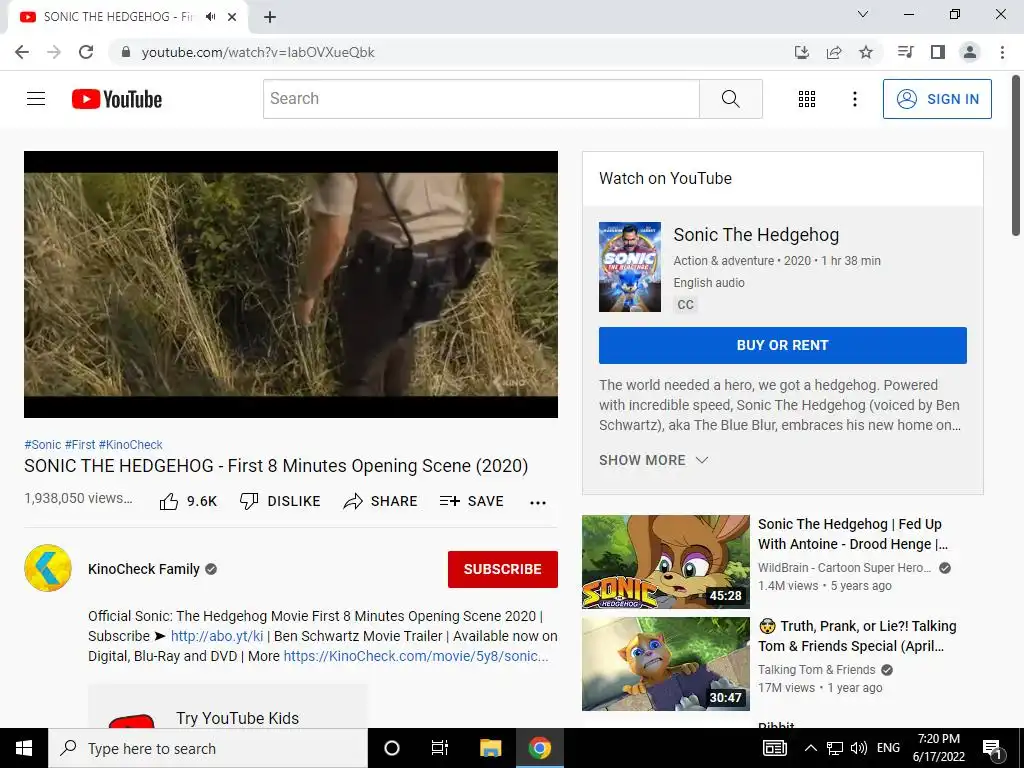Click the taskbar search box
1024x768 pixels.
click(x=208, y=748)
